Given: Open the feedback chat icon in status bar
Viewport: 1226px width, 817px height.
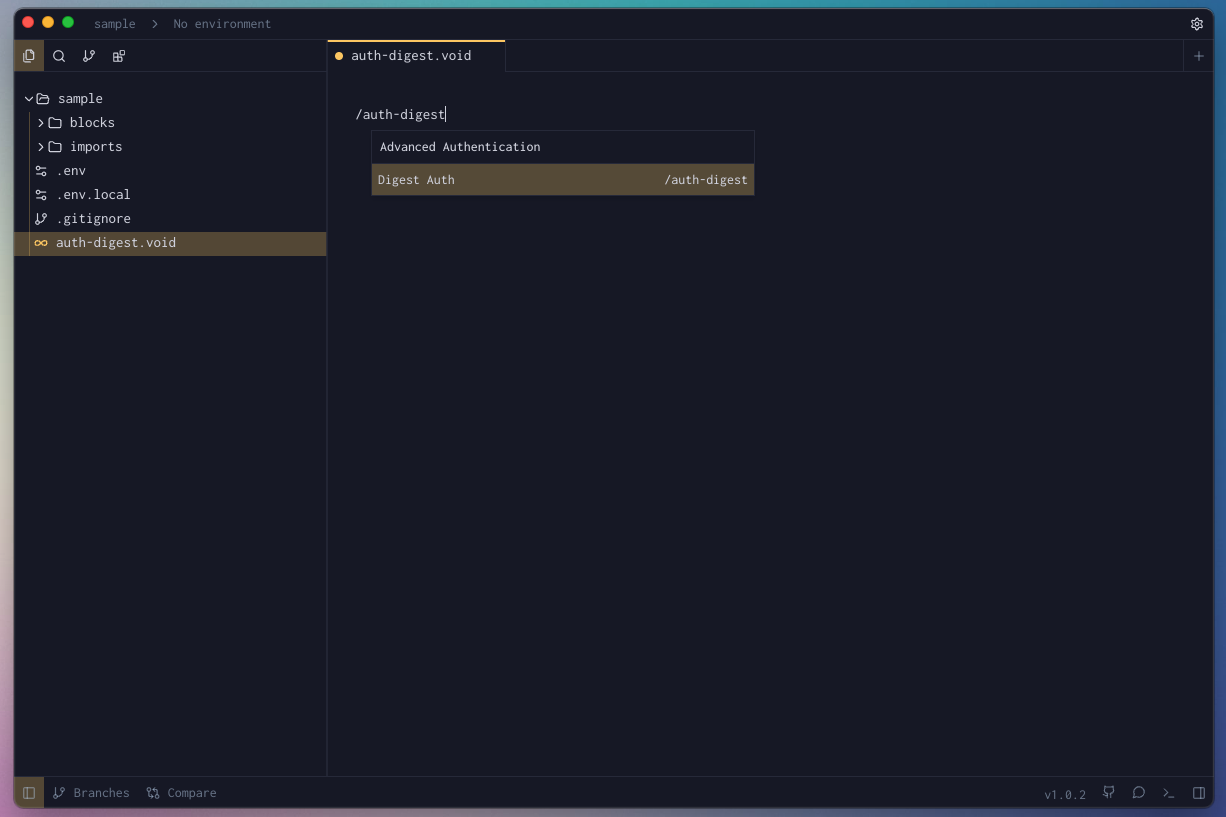Looking at the screenshot, I should [x=1138, y=792].
